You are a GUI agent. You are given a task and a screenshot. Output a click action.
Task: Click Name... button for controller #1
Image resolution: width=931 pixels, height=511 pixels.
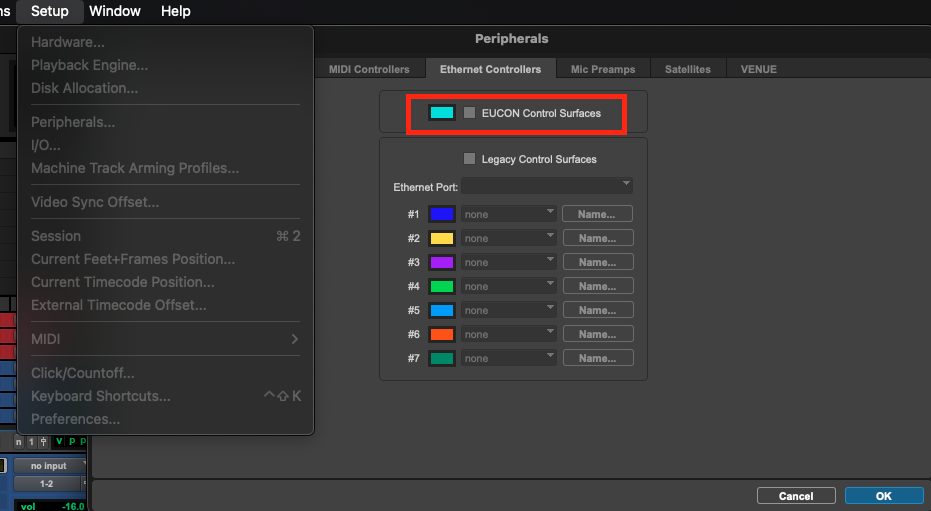coord(597,214)
